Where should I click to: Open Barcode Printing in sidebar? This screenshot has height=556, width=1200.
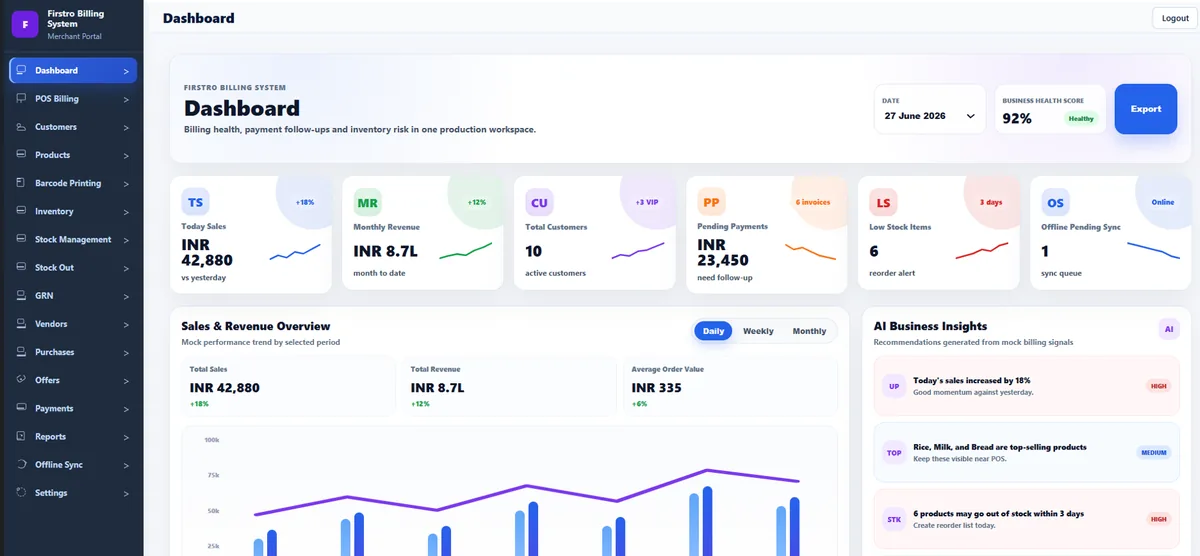point(73,183)
